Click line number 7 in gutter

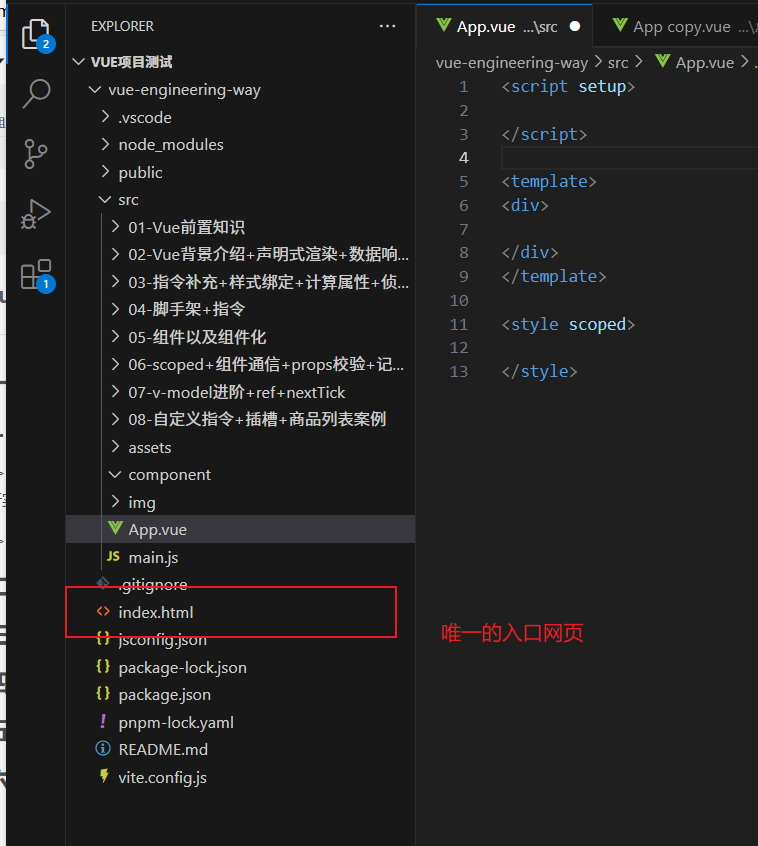463,229
